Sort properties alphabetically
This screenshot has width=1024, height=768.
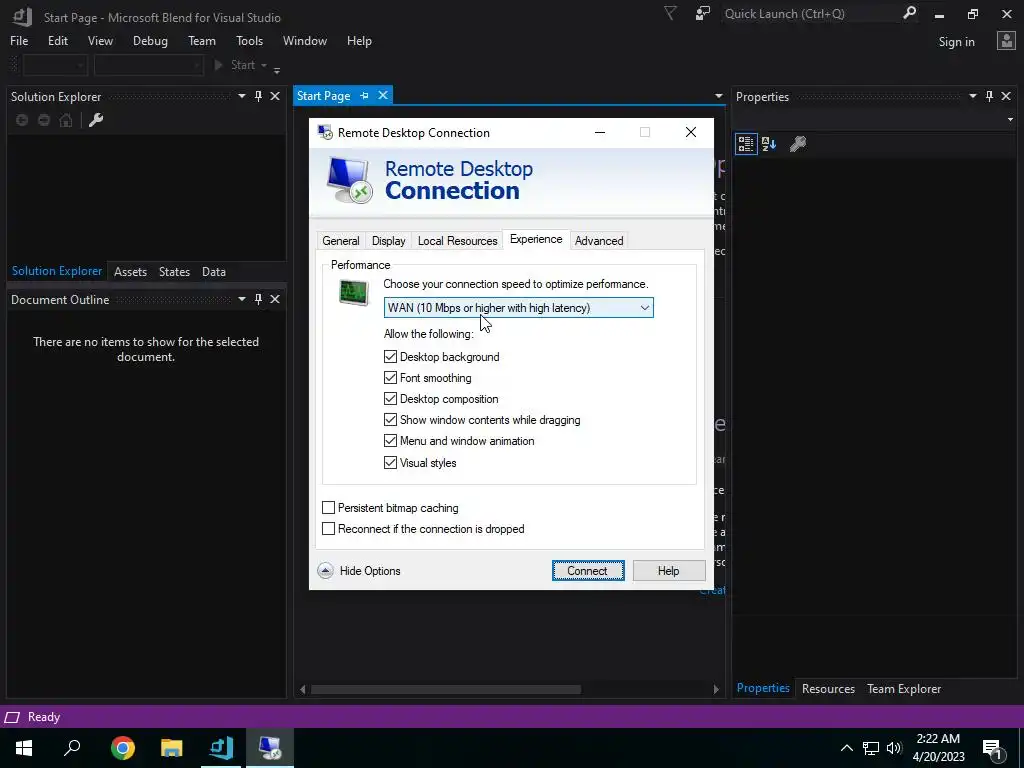(x=769, y=144)
